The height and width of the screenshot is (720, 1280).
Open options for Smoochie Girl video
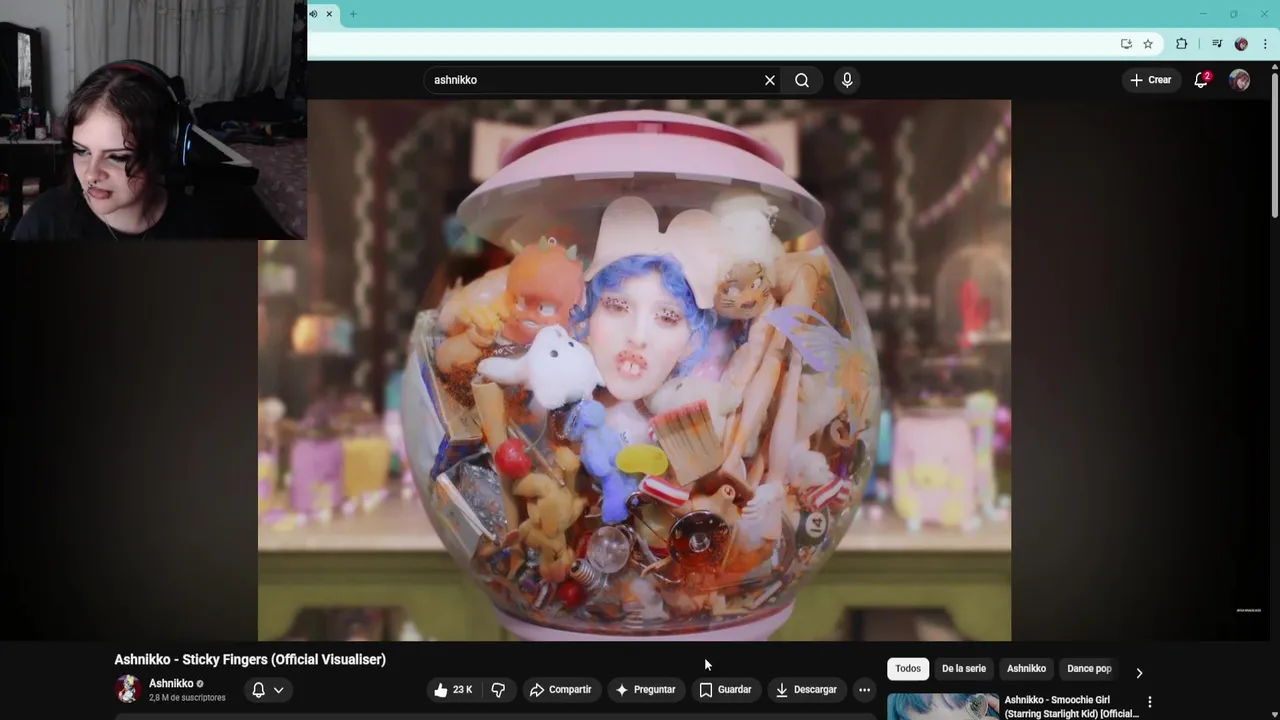point(1150,702)
